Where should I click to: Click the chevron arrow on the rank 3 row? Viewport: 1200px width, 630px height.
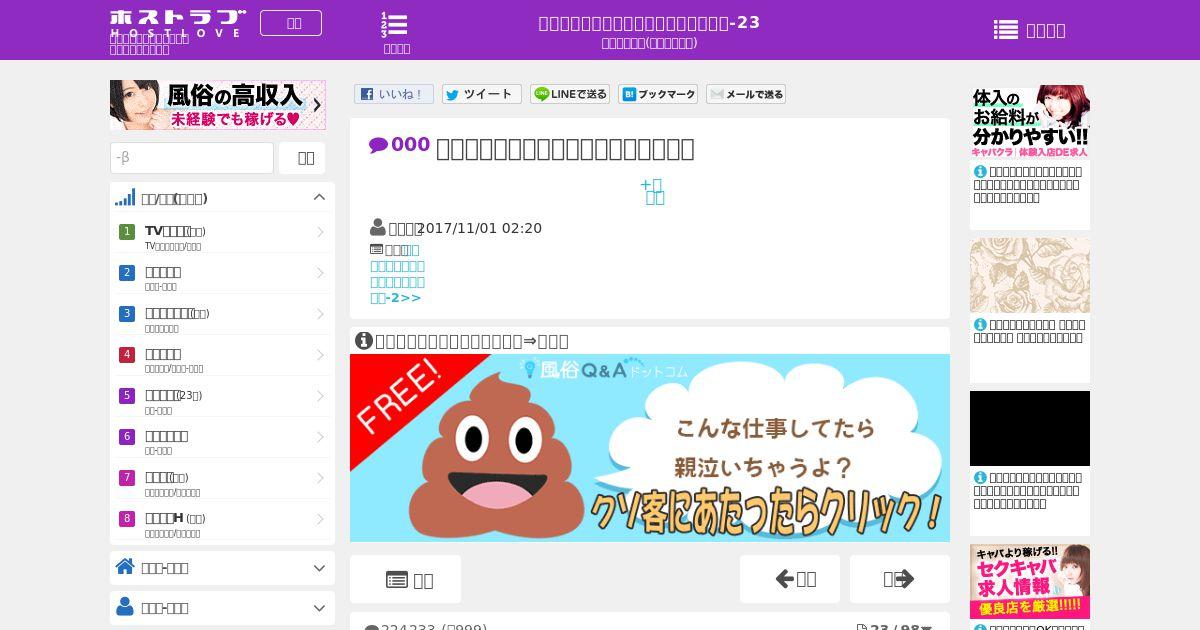[320, 314]
